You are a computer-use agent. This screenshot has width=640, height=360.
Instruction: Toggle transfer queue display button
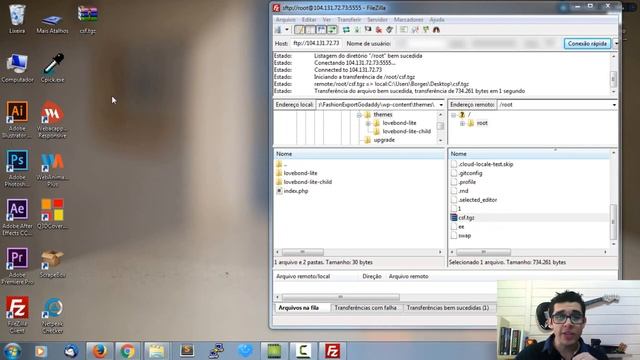pyautogui.click(x=332, y=30)
